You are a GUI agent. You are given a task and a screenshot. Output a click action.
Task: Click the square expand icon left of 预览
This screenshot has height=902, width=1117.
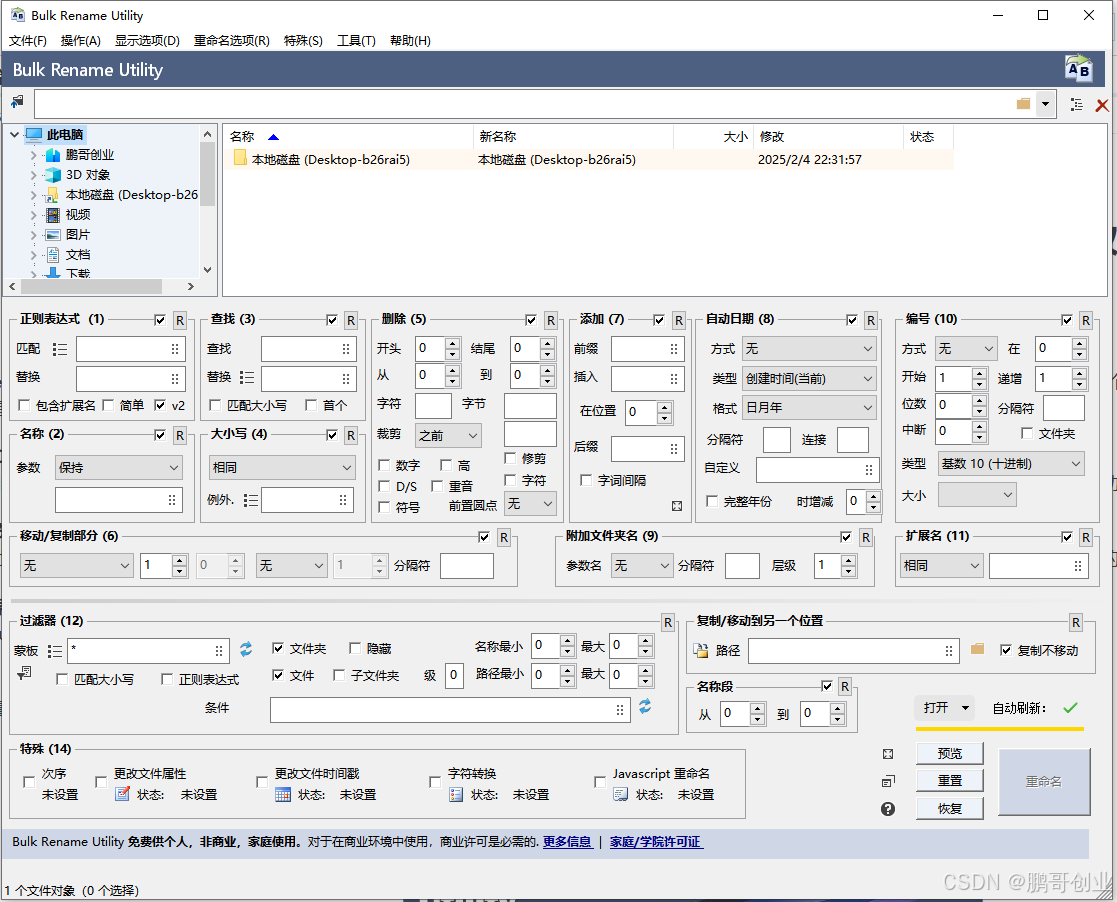pyautogui.click(x=888, y=754)
